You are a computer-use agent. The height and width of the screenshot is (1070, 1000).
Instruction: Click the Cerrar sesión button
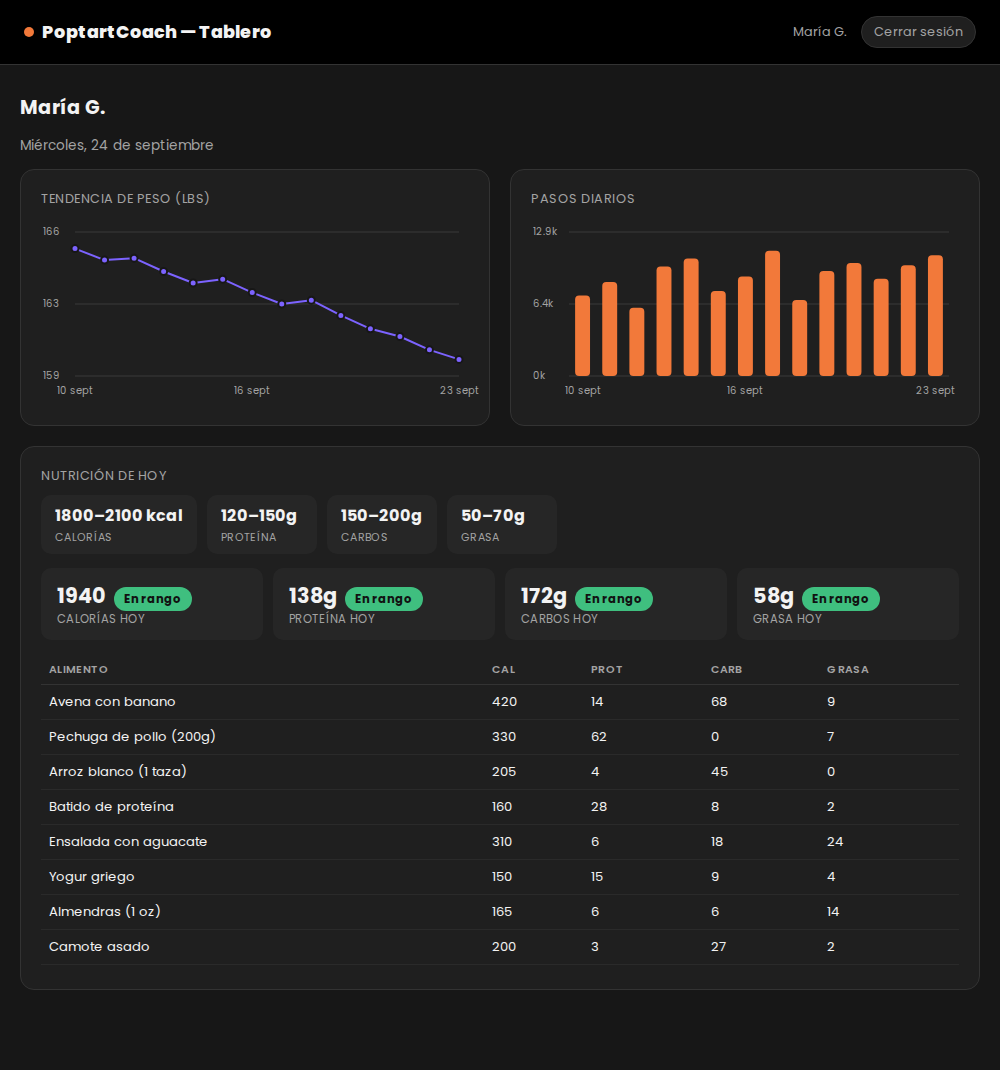point(918,32)
